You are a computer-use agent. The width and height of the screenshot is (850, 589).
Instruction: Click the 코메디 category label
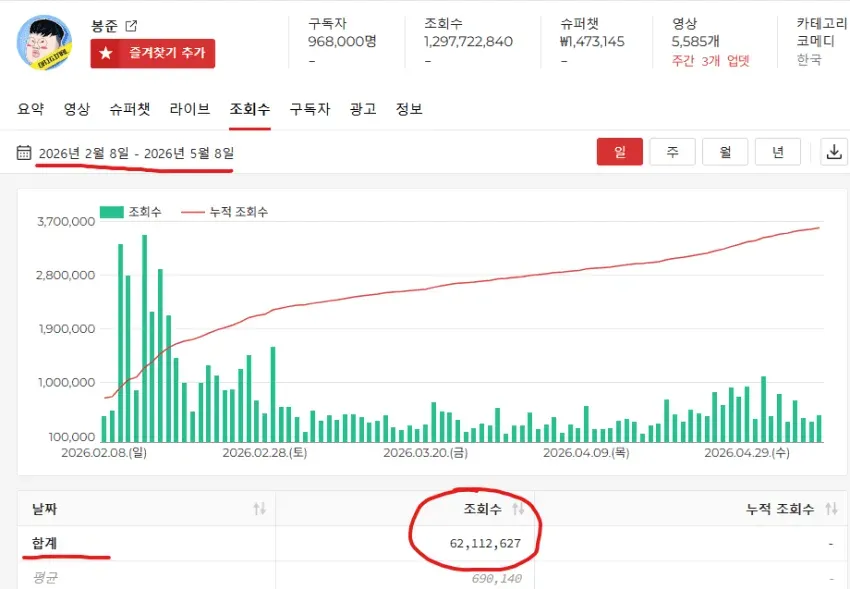pyautogui.click(x=815, y=41)
